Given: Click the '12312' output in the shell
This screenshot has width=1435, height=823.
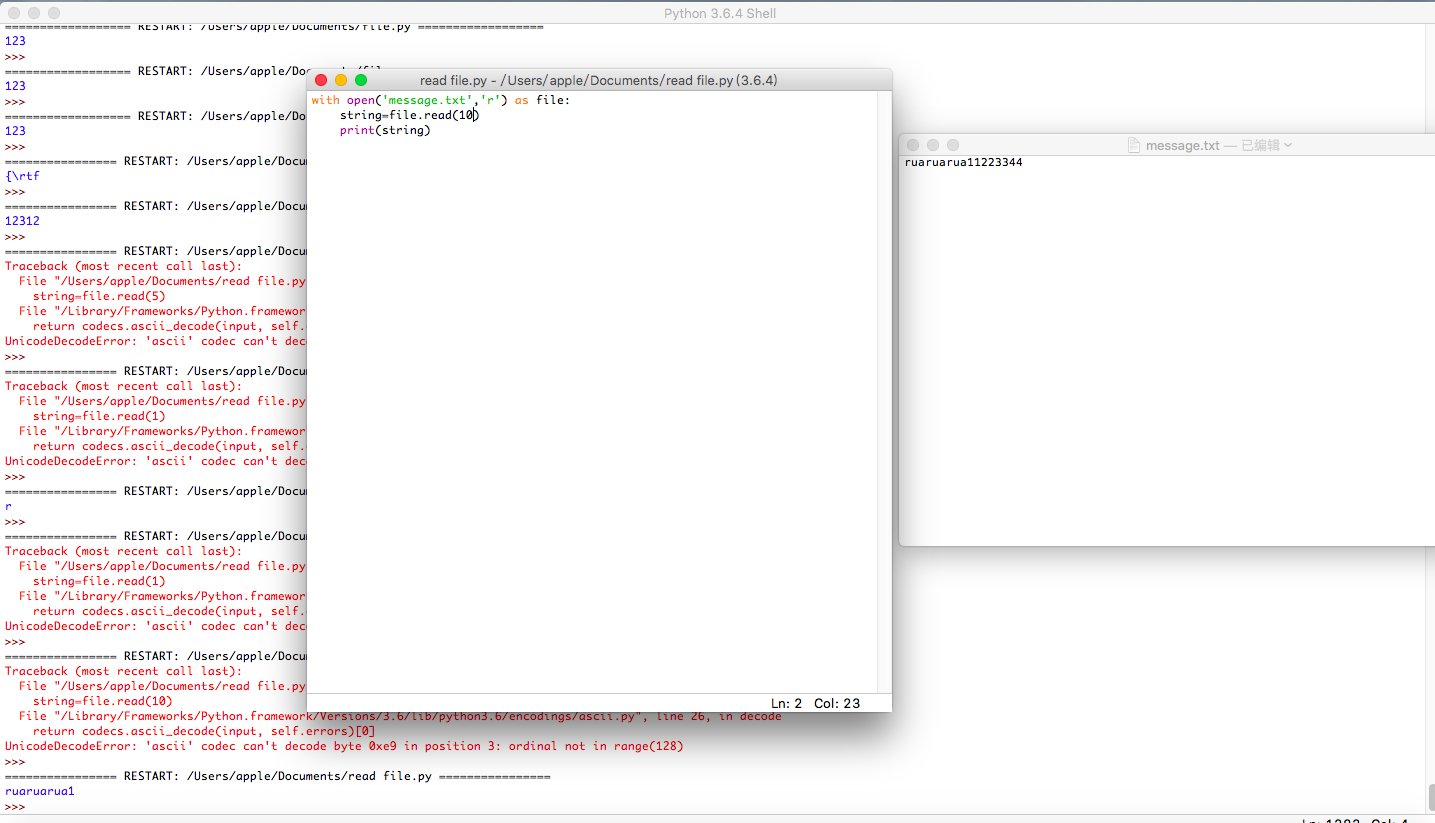Looking at the screenshot, I should coord(22,221).
